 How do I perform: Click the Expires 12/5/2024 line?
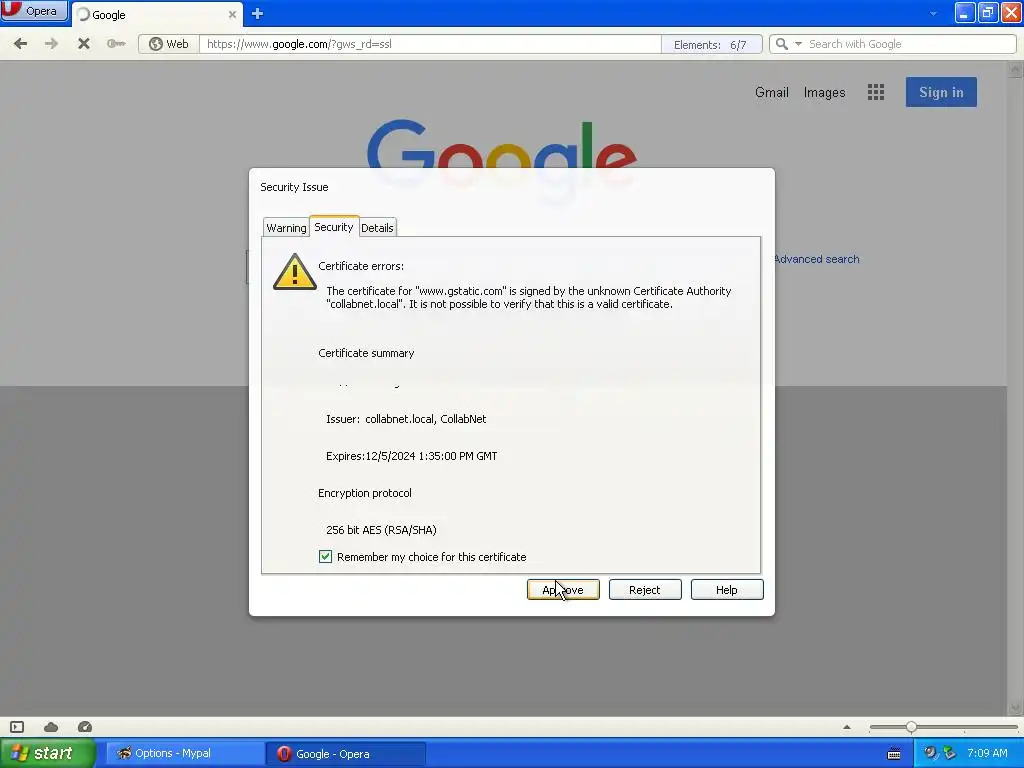[411, 456]
